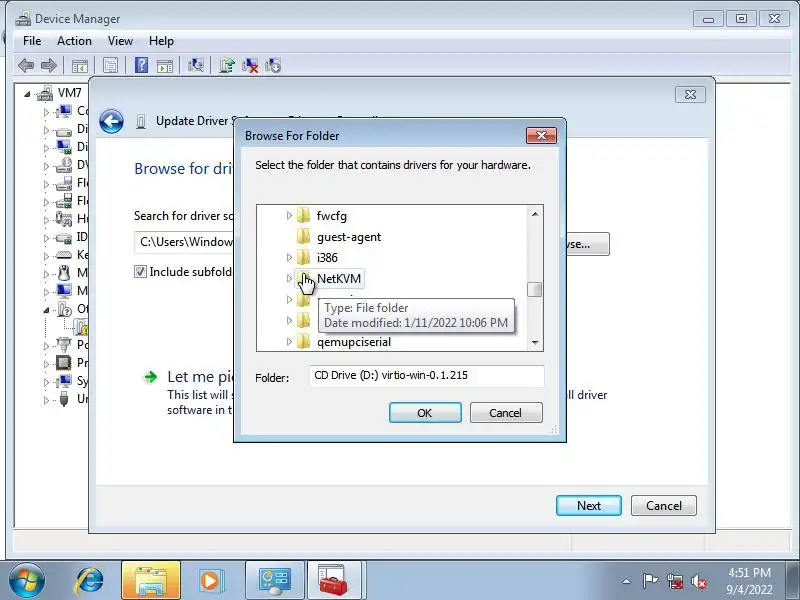
Task: Expand the qemupciserial folder
Action: tap(289, 341)
